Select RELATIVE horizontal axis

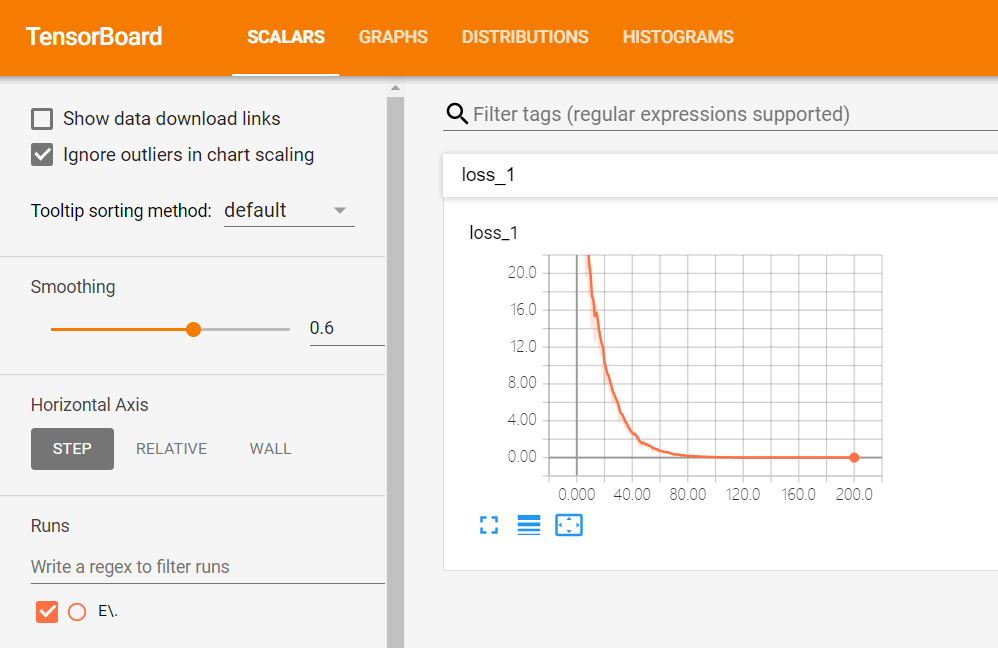(172, 449)
